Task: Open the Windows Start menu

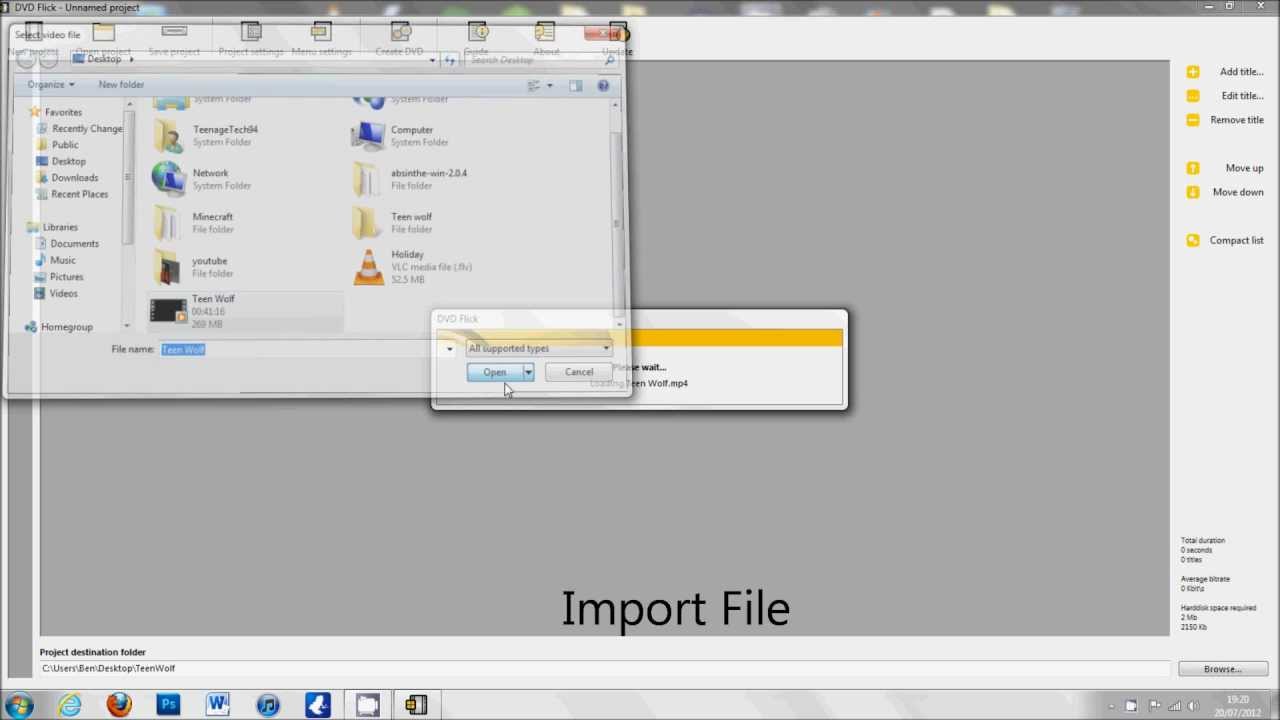Action: (20, 704)
